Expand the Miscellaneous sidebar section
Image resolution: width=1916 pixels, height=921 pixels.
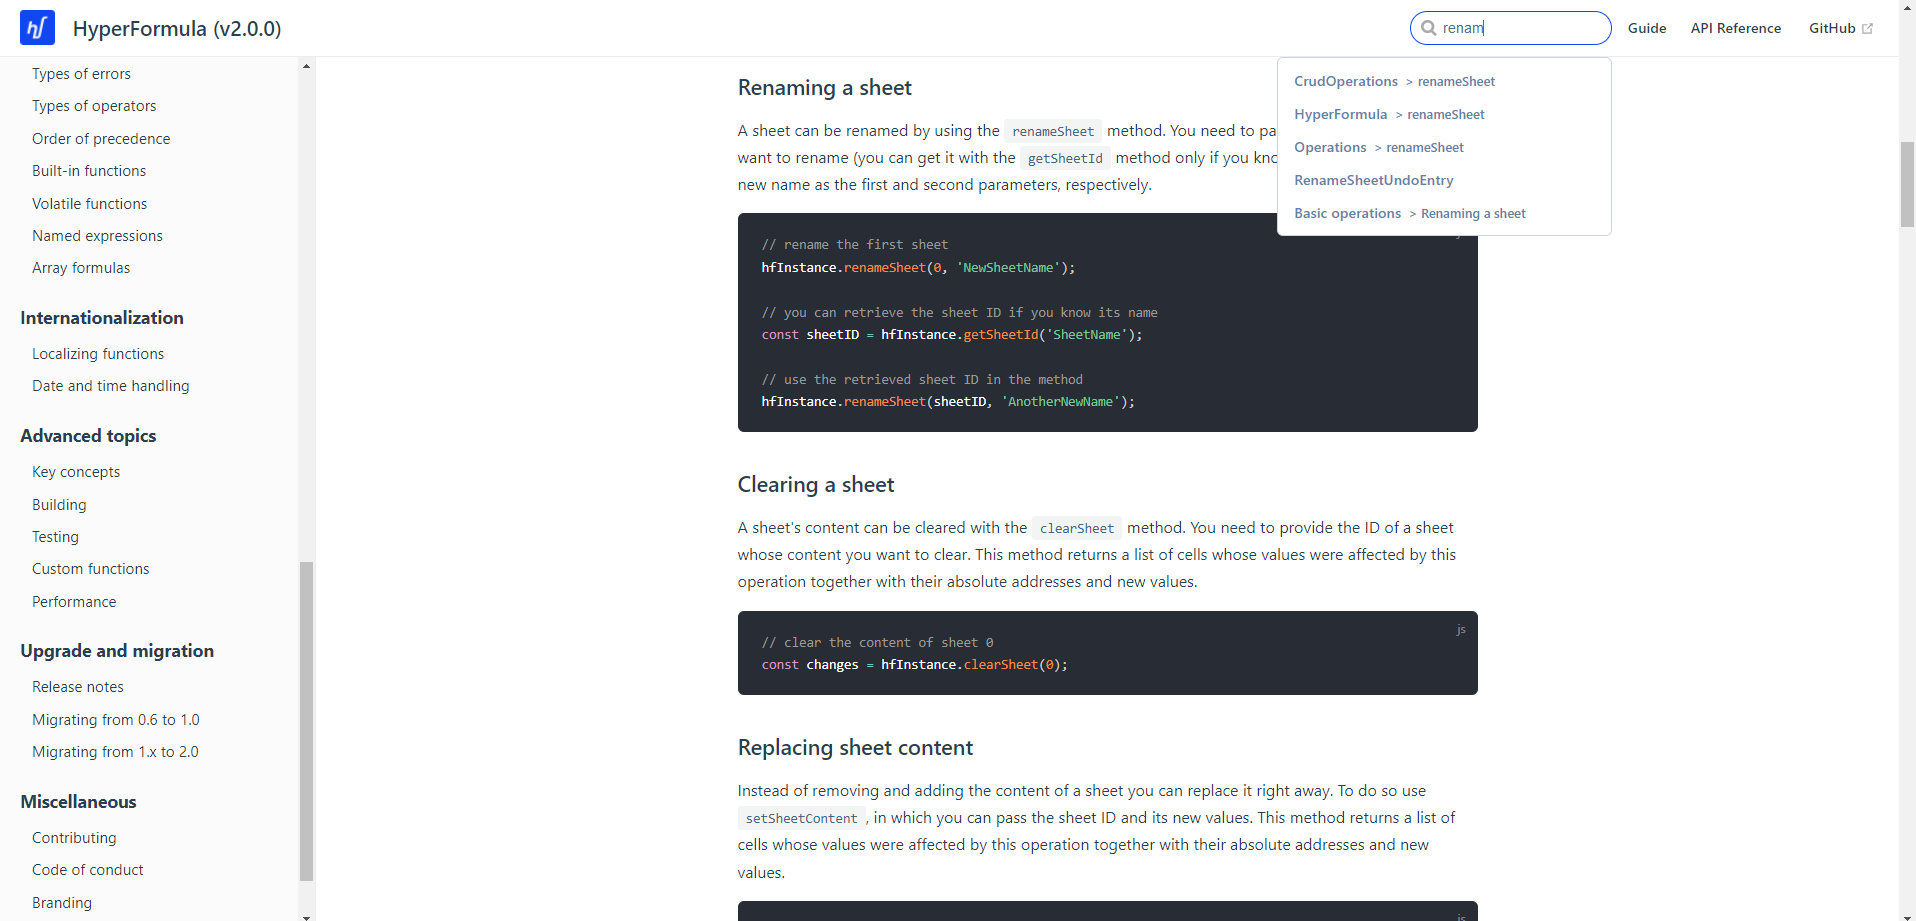coord(77,801)
